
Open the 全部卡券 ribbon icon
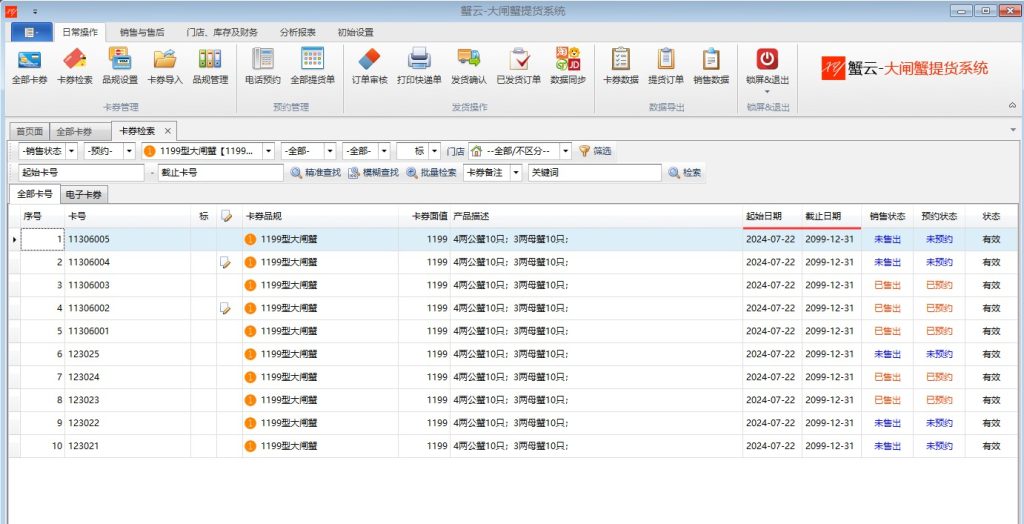click(x=29, y=66)
